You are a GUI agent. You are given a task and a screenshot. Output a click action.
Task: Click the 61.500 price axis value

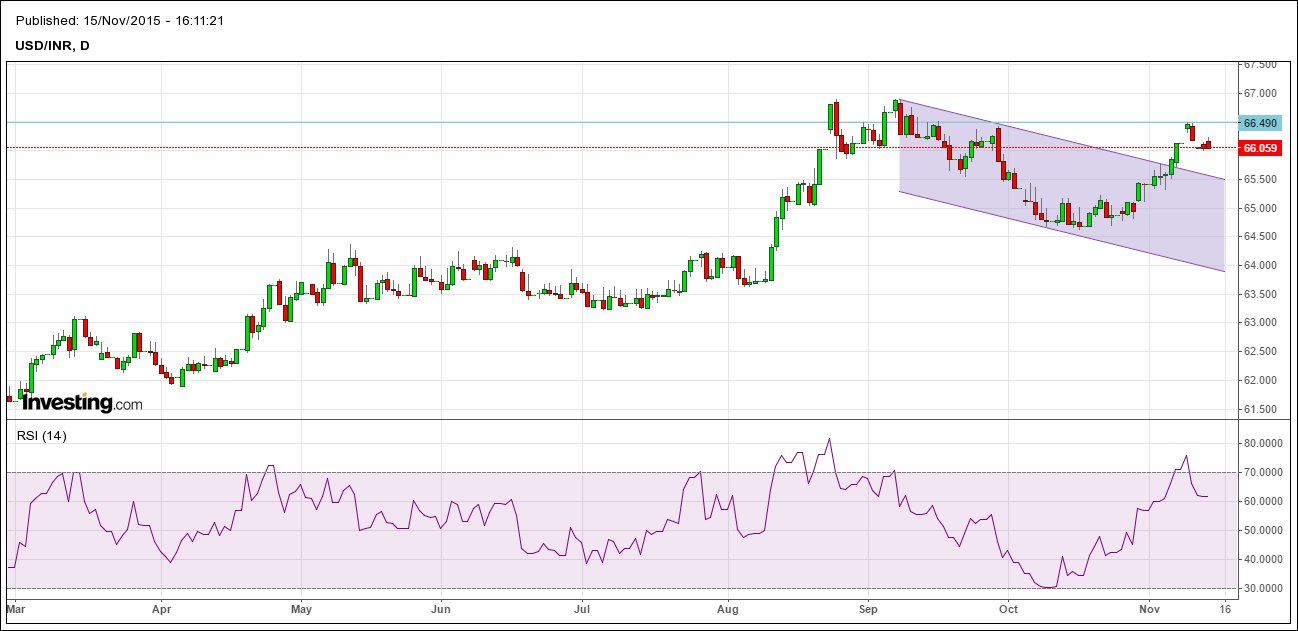[1259, 410]
